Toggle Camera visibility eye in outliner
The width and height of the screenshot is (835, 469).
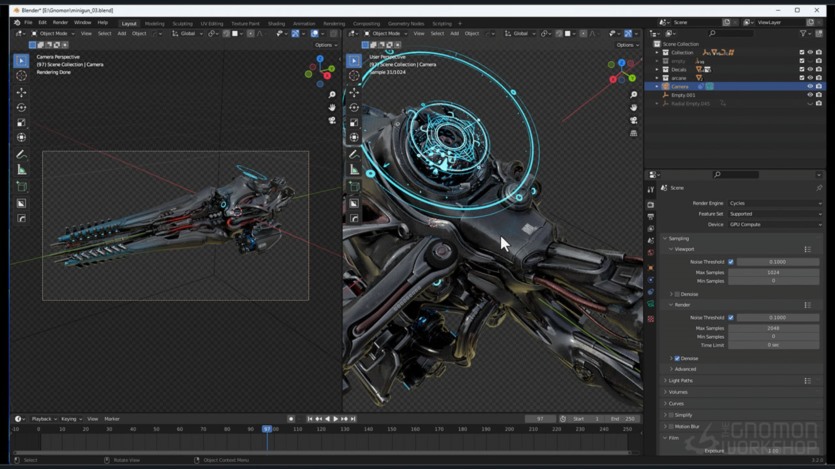[x=810, y=86]
